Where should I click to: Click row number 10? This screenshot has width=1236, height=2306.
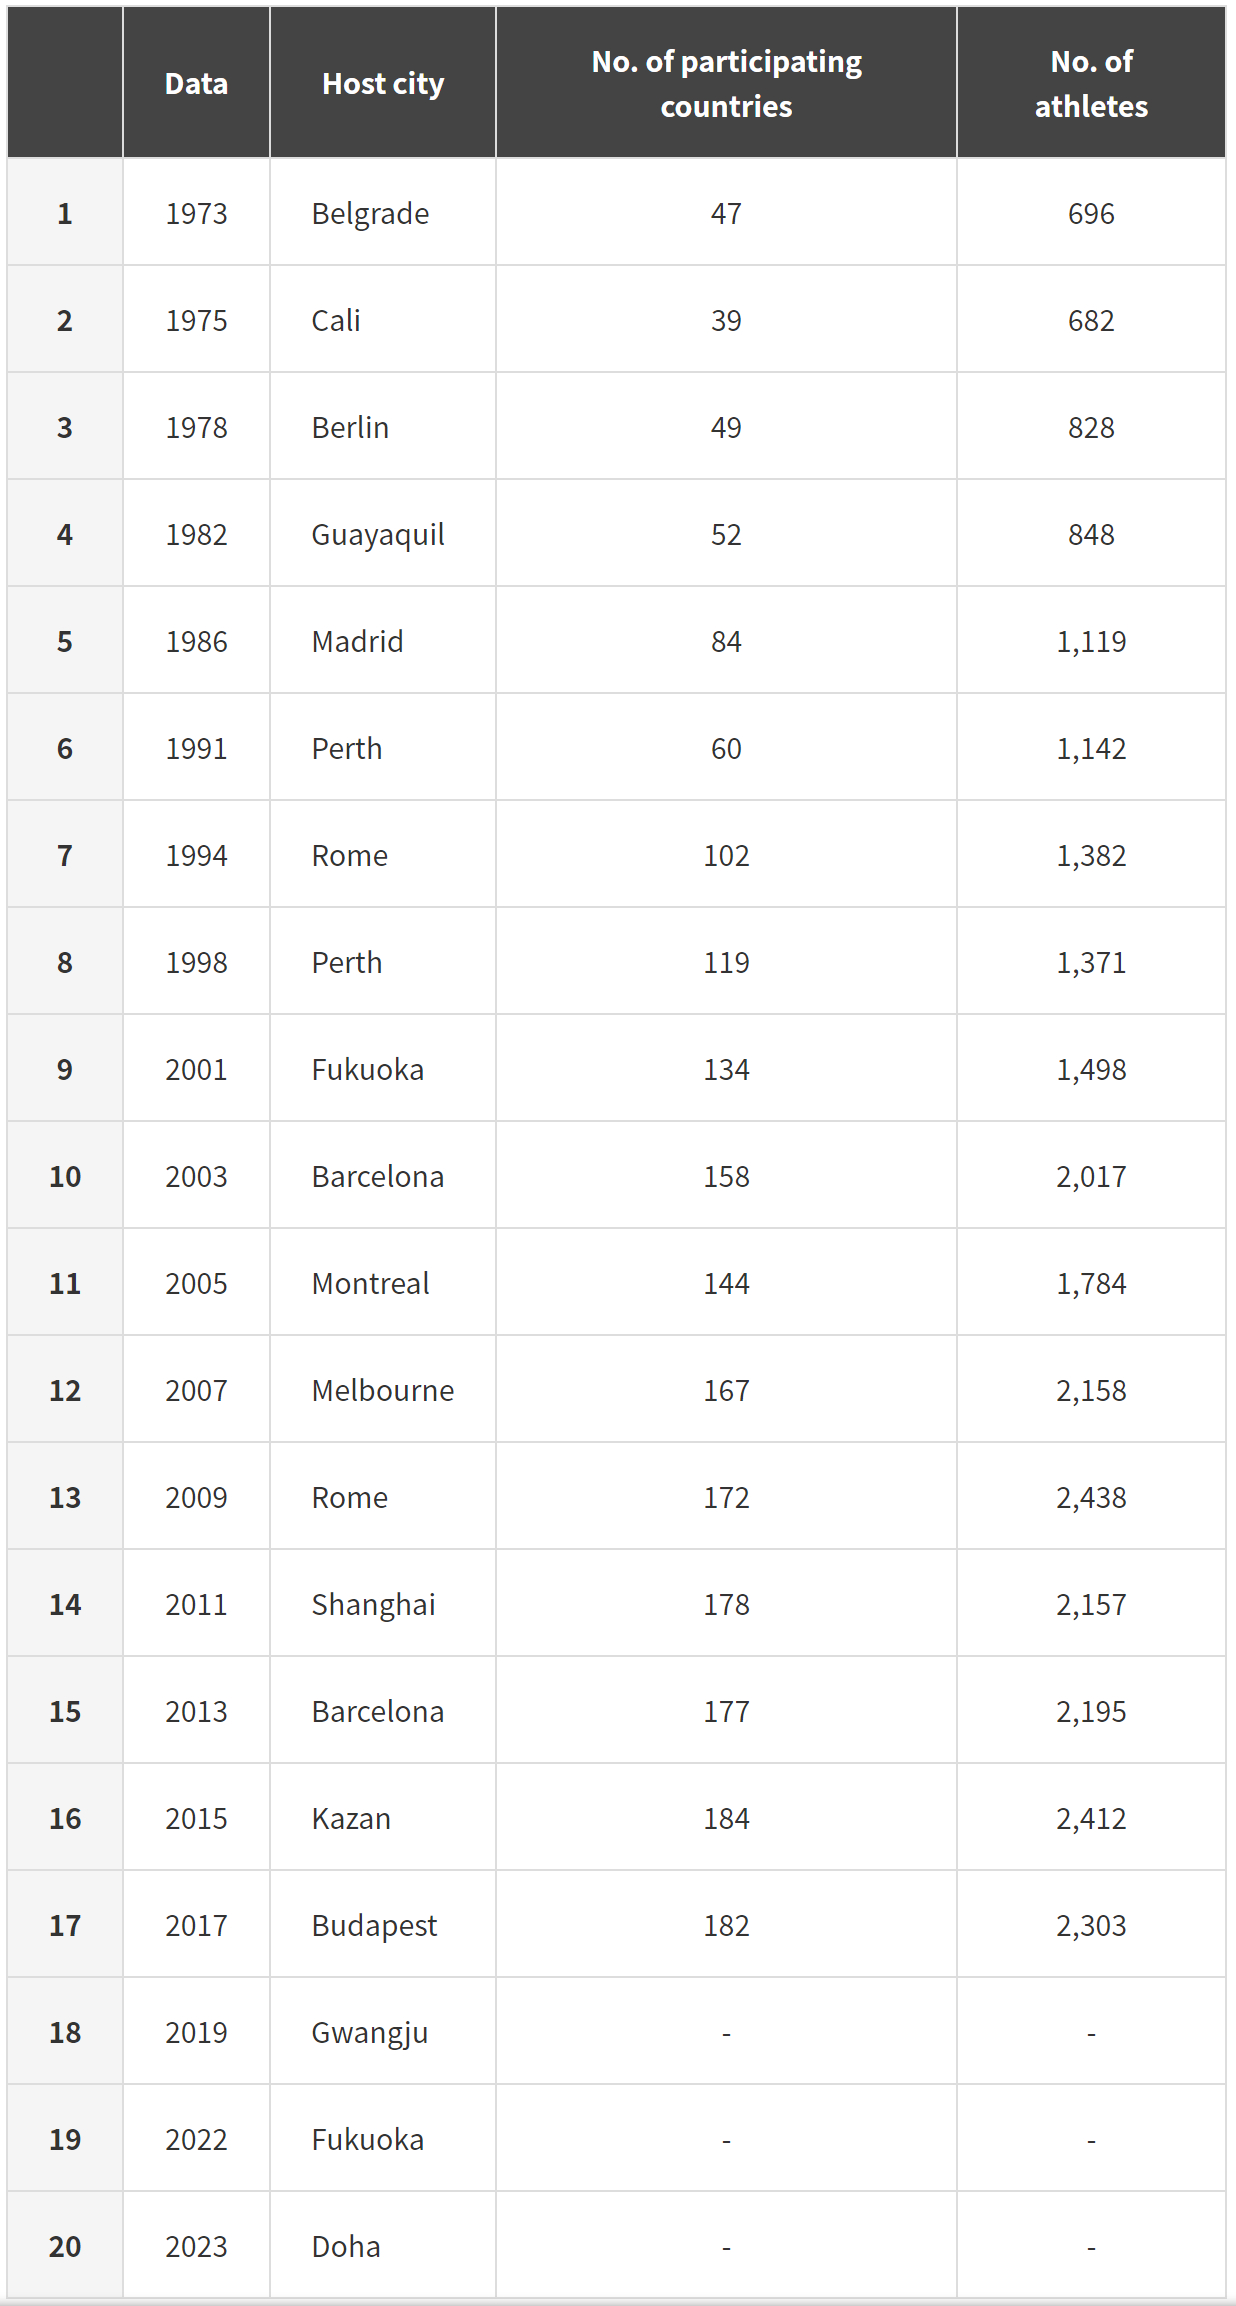coord(65,1176)
